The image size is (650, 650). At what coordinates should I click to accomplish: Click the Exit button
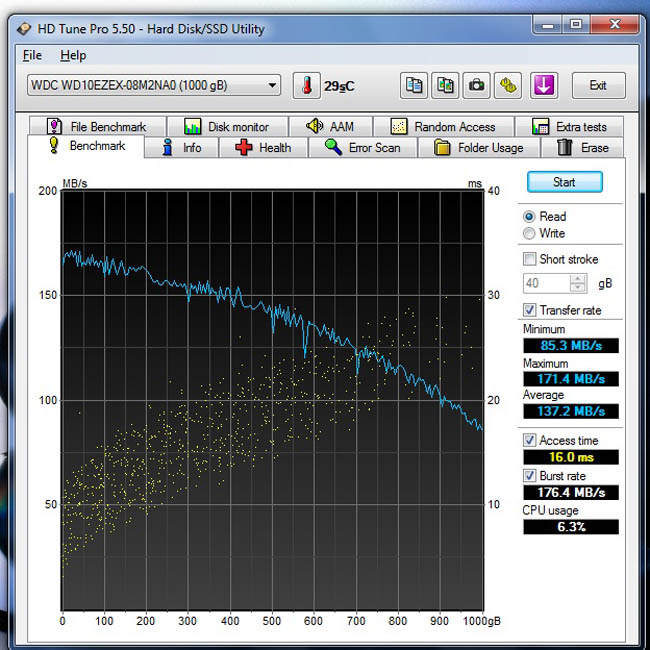point(598,85)
